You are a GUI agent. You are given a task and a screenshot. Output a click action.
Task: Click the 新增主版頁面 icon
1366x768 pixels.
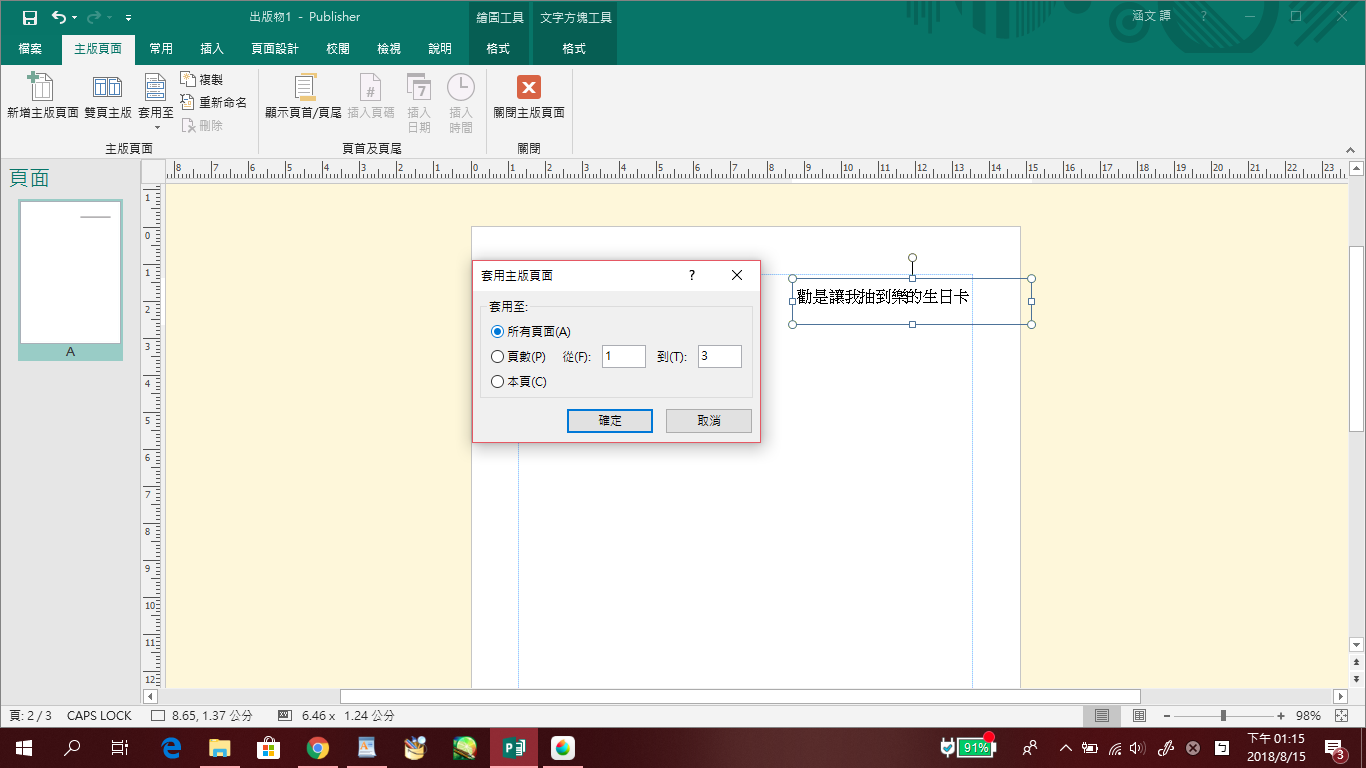(41, 87)
